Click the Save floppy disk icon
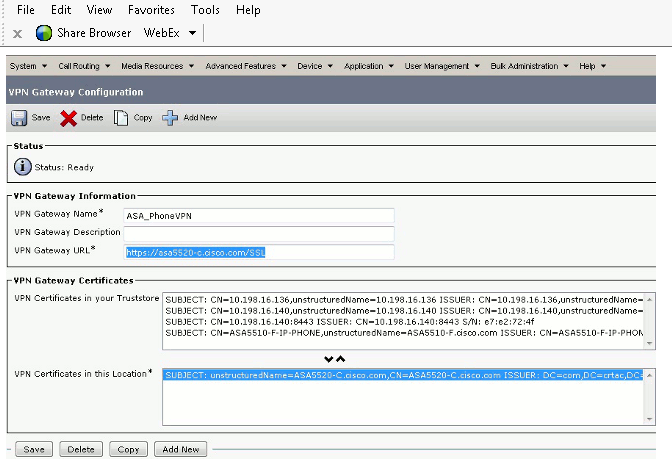The image size is (672, 471). tap(19, 118)
